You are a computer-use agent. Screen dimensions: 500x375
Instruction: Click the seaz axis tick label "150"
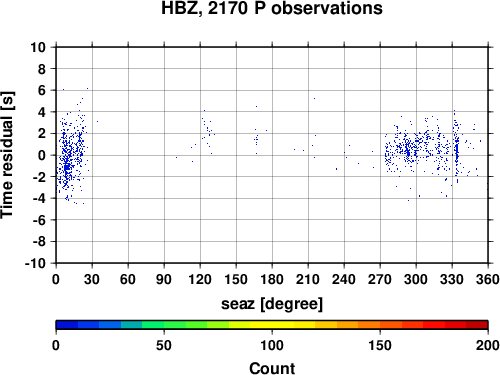[236, 279]
